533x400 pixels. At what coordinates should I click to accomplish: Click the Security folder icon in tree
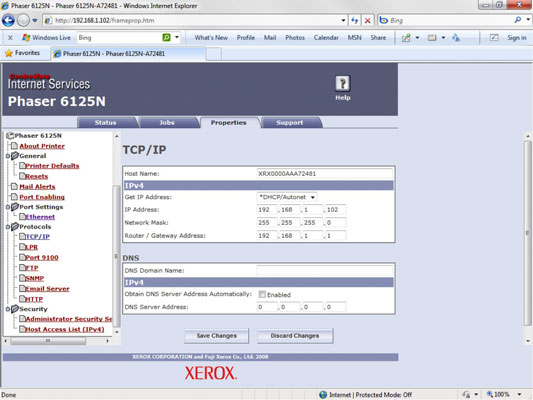[15, 309]
